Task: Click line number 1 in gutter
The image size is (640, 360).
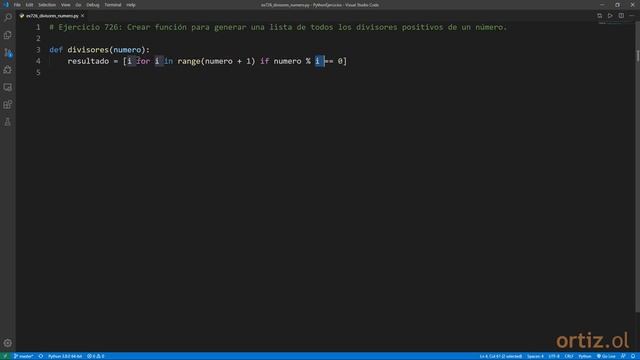Action: tap(38, 27)
